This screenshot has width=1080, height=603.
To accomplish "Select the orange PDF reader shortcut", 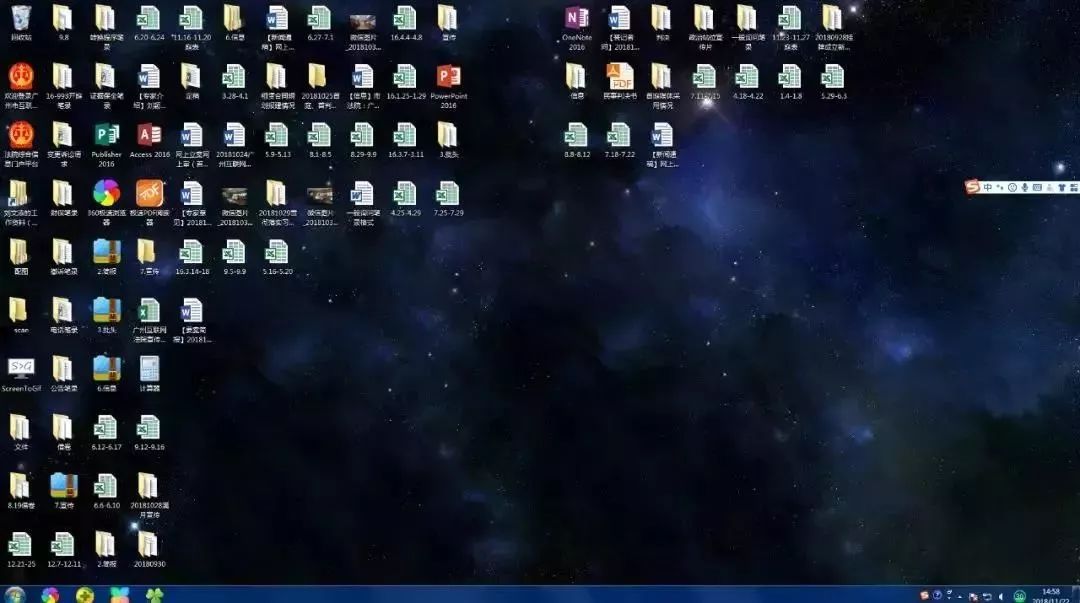I will [149, 192].
